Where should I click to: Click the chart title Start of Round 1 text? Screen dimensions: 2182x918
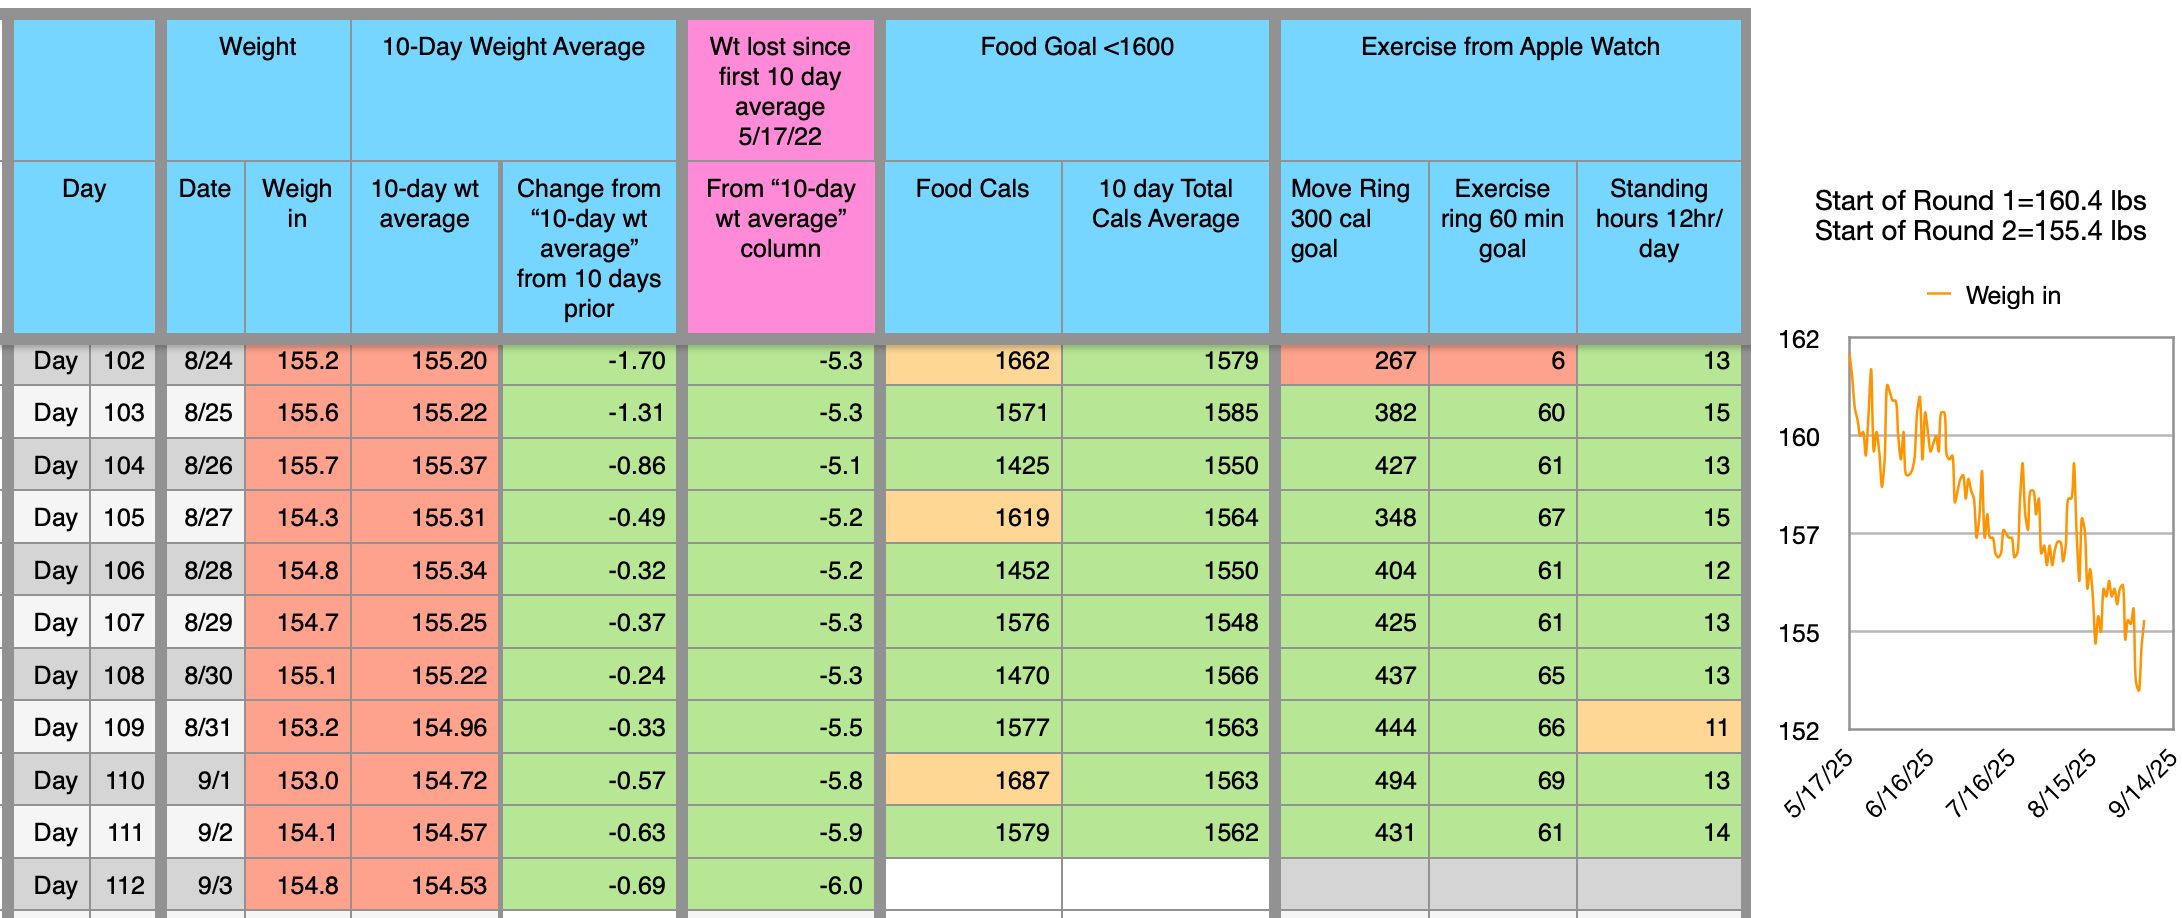click(x=1980, y=201)
